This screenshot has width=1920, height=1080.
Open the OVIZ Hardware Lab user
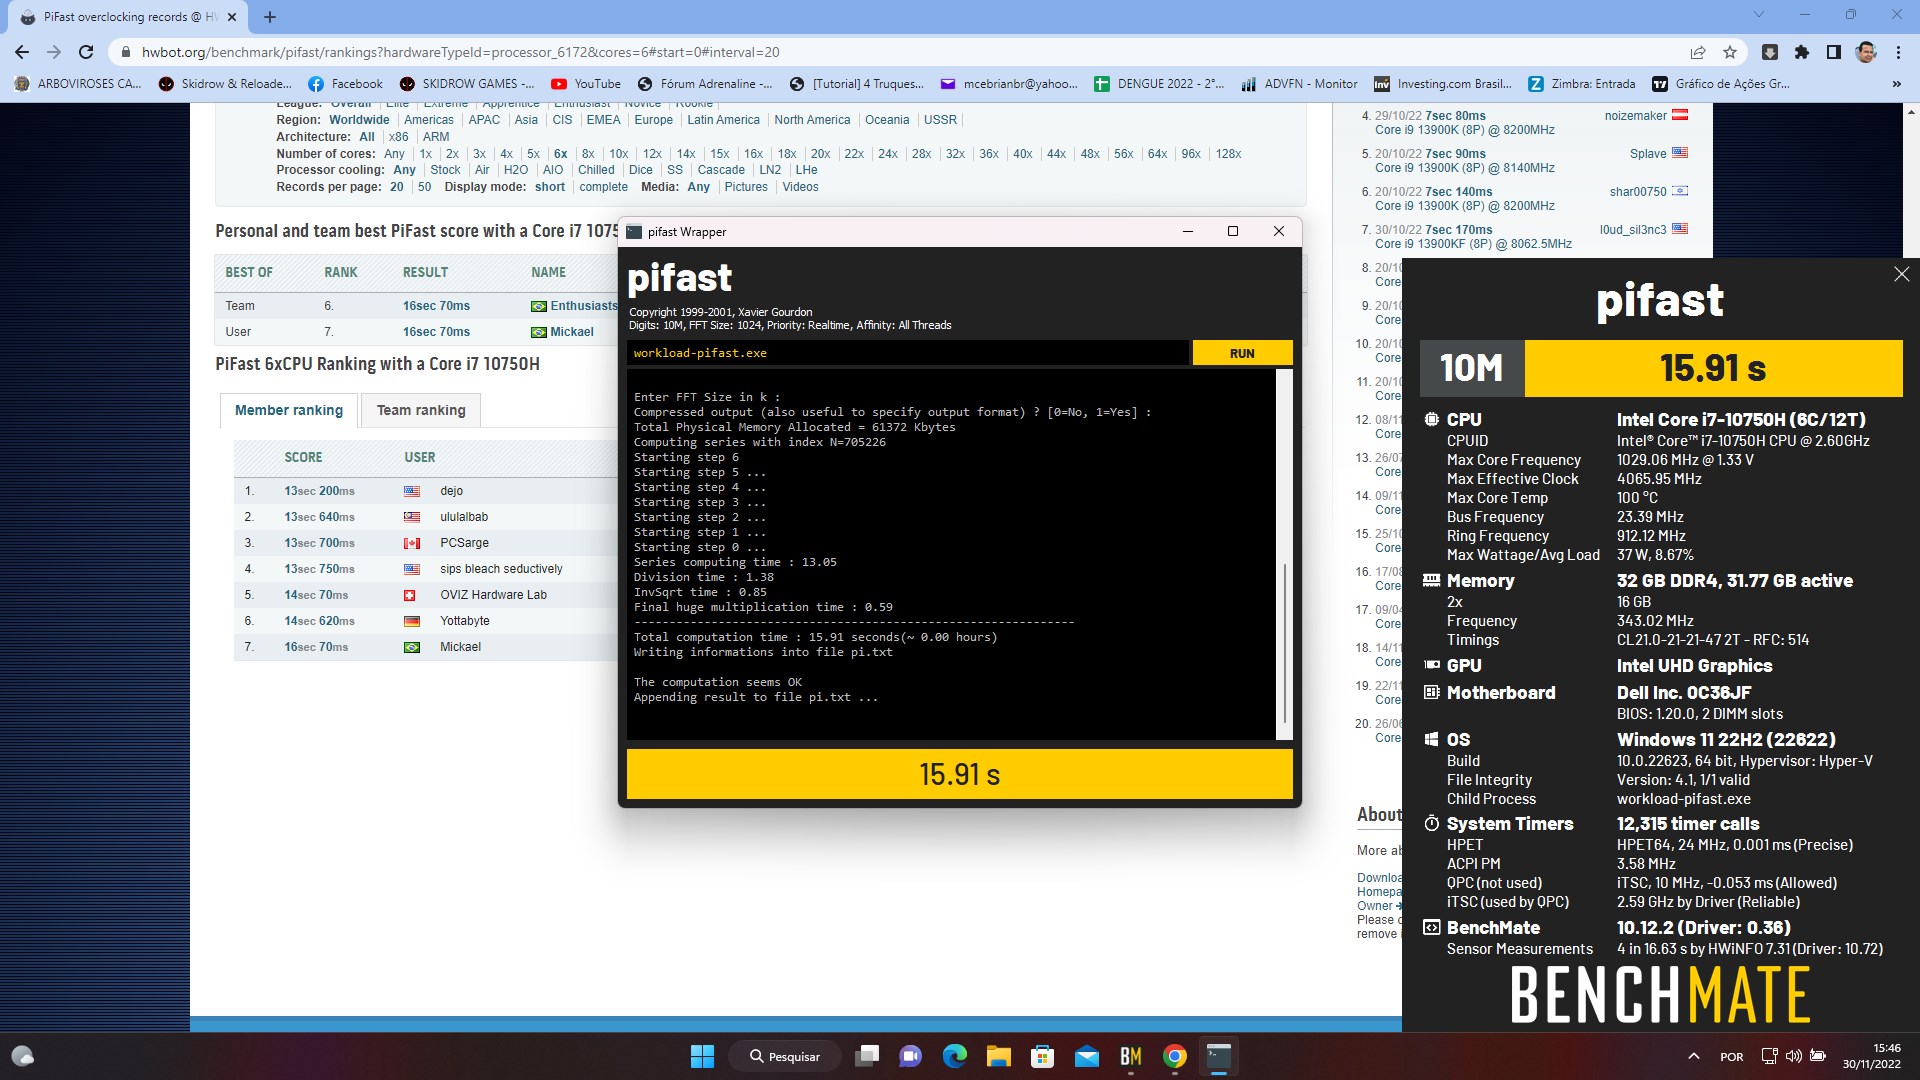click(494, 595)
